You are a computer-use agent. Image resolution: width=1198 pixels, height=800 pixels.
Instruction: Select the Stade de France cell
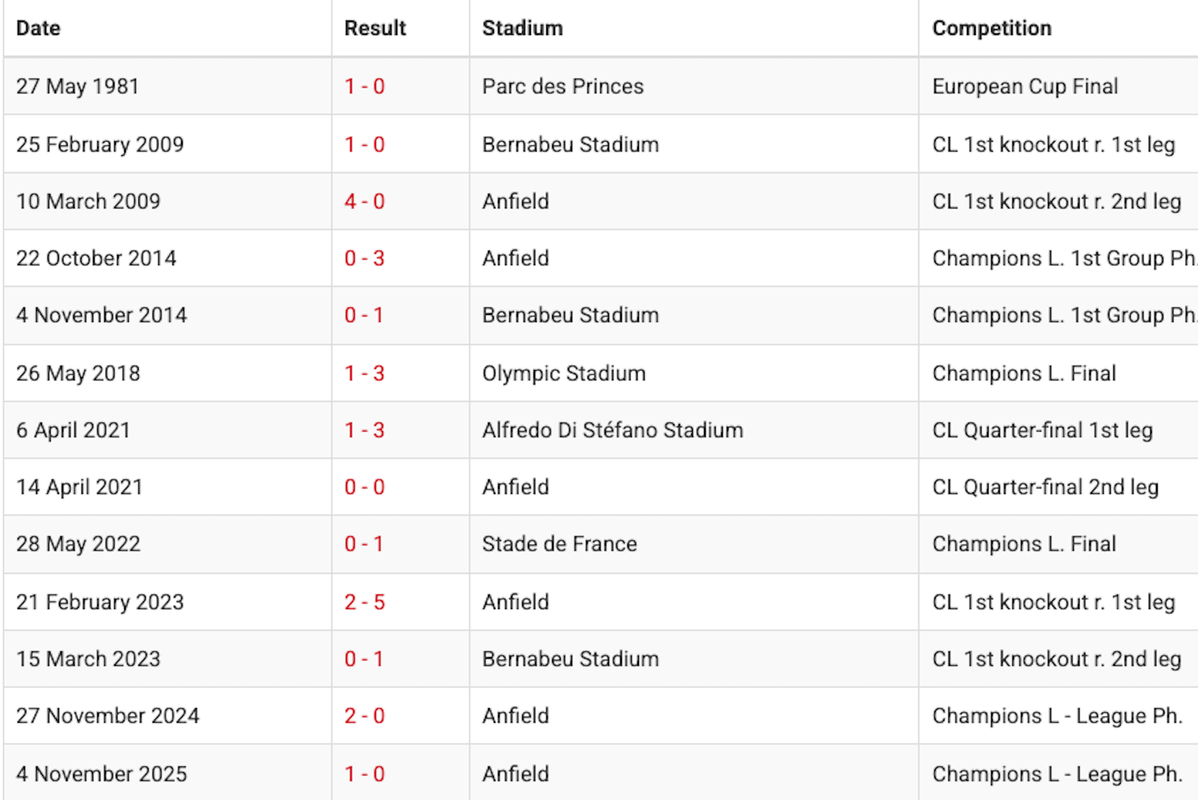pos(559,545)
